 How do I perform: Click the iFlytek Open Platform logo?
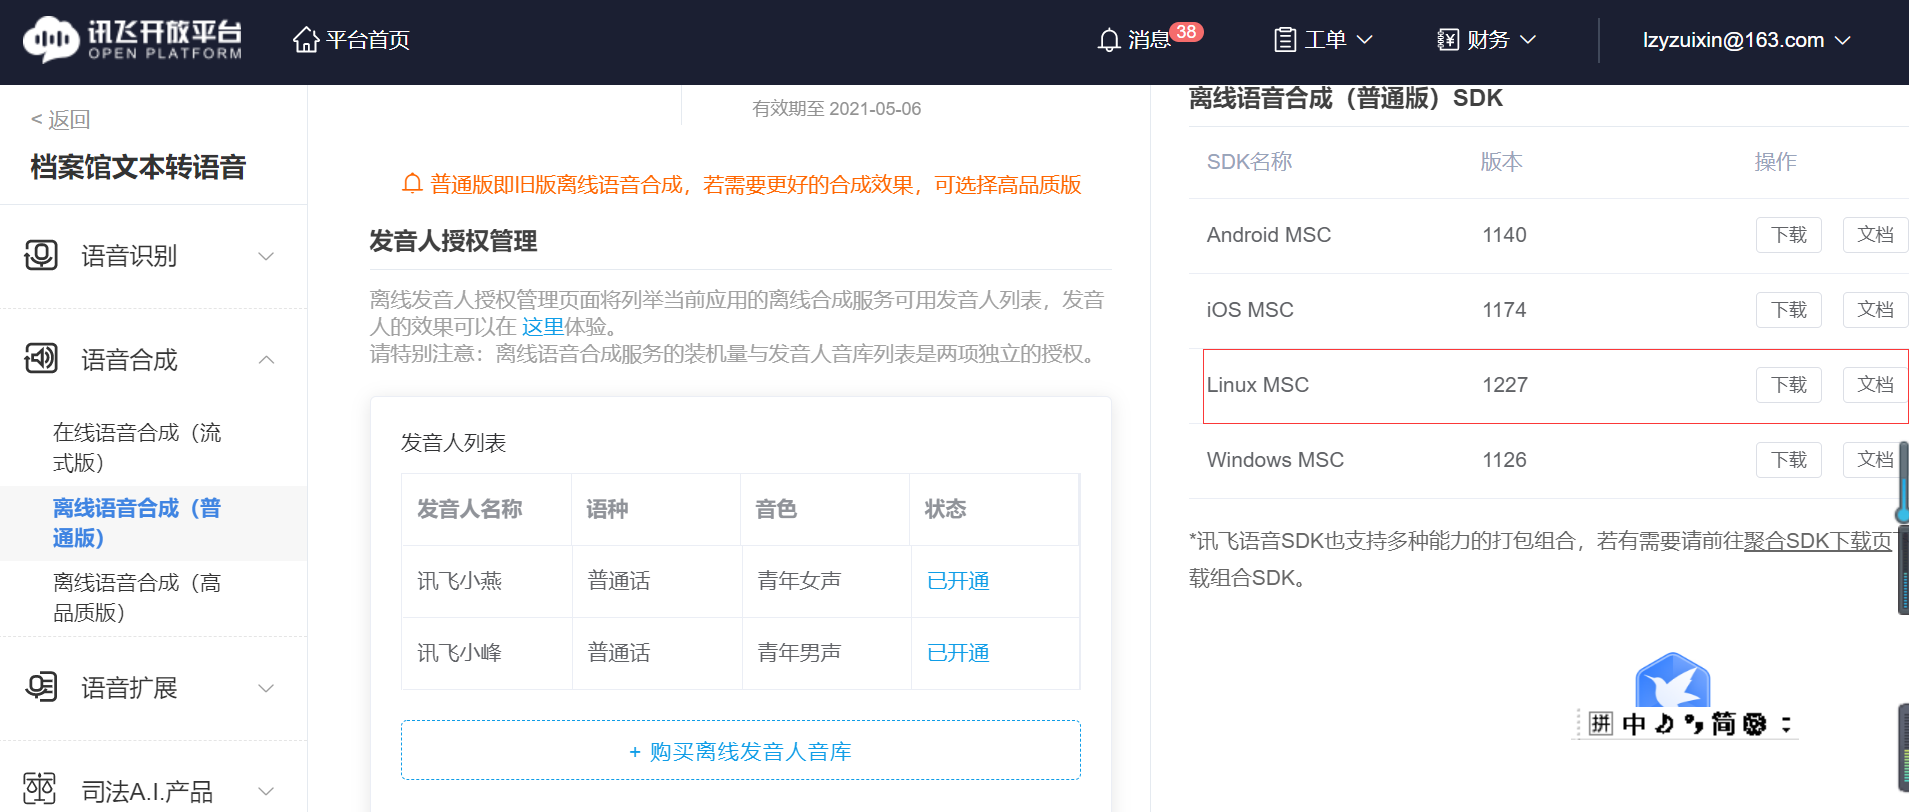point(133,39)
